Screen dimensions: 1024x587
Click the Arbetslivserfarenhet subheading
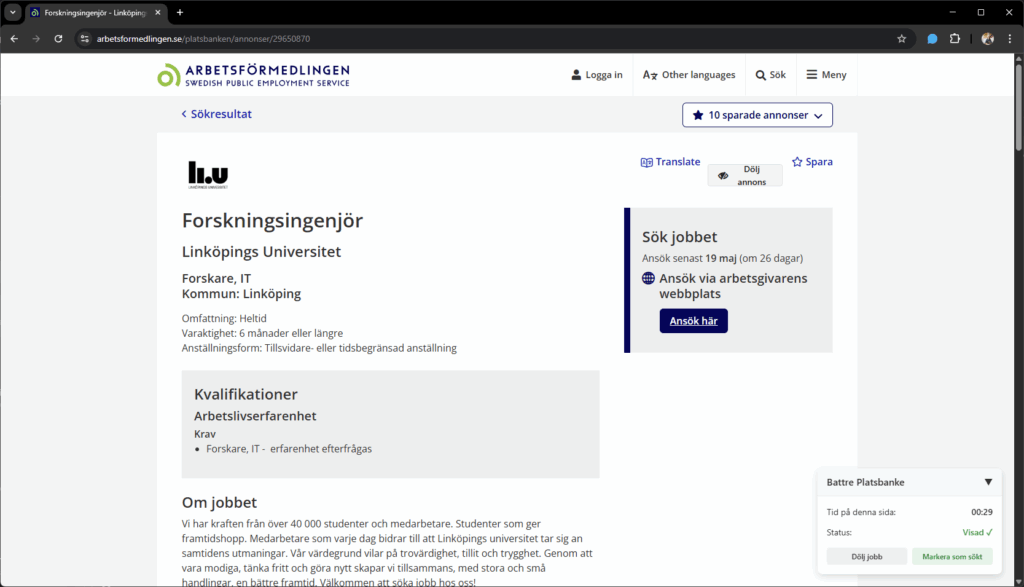[255, 416]
